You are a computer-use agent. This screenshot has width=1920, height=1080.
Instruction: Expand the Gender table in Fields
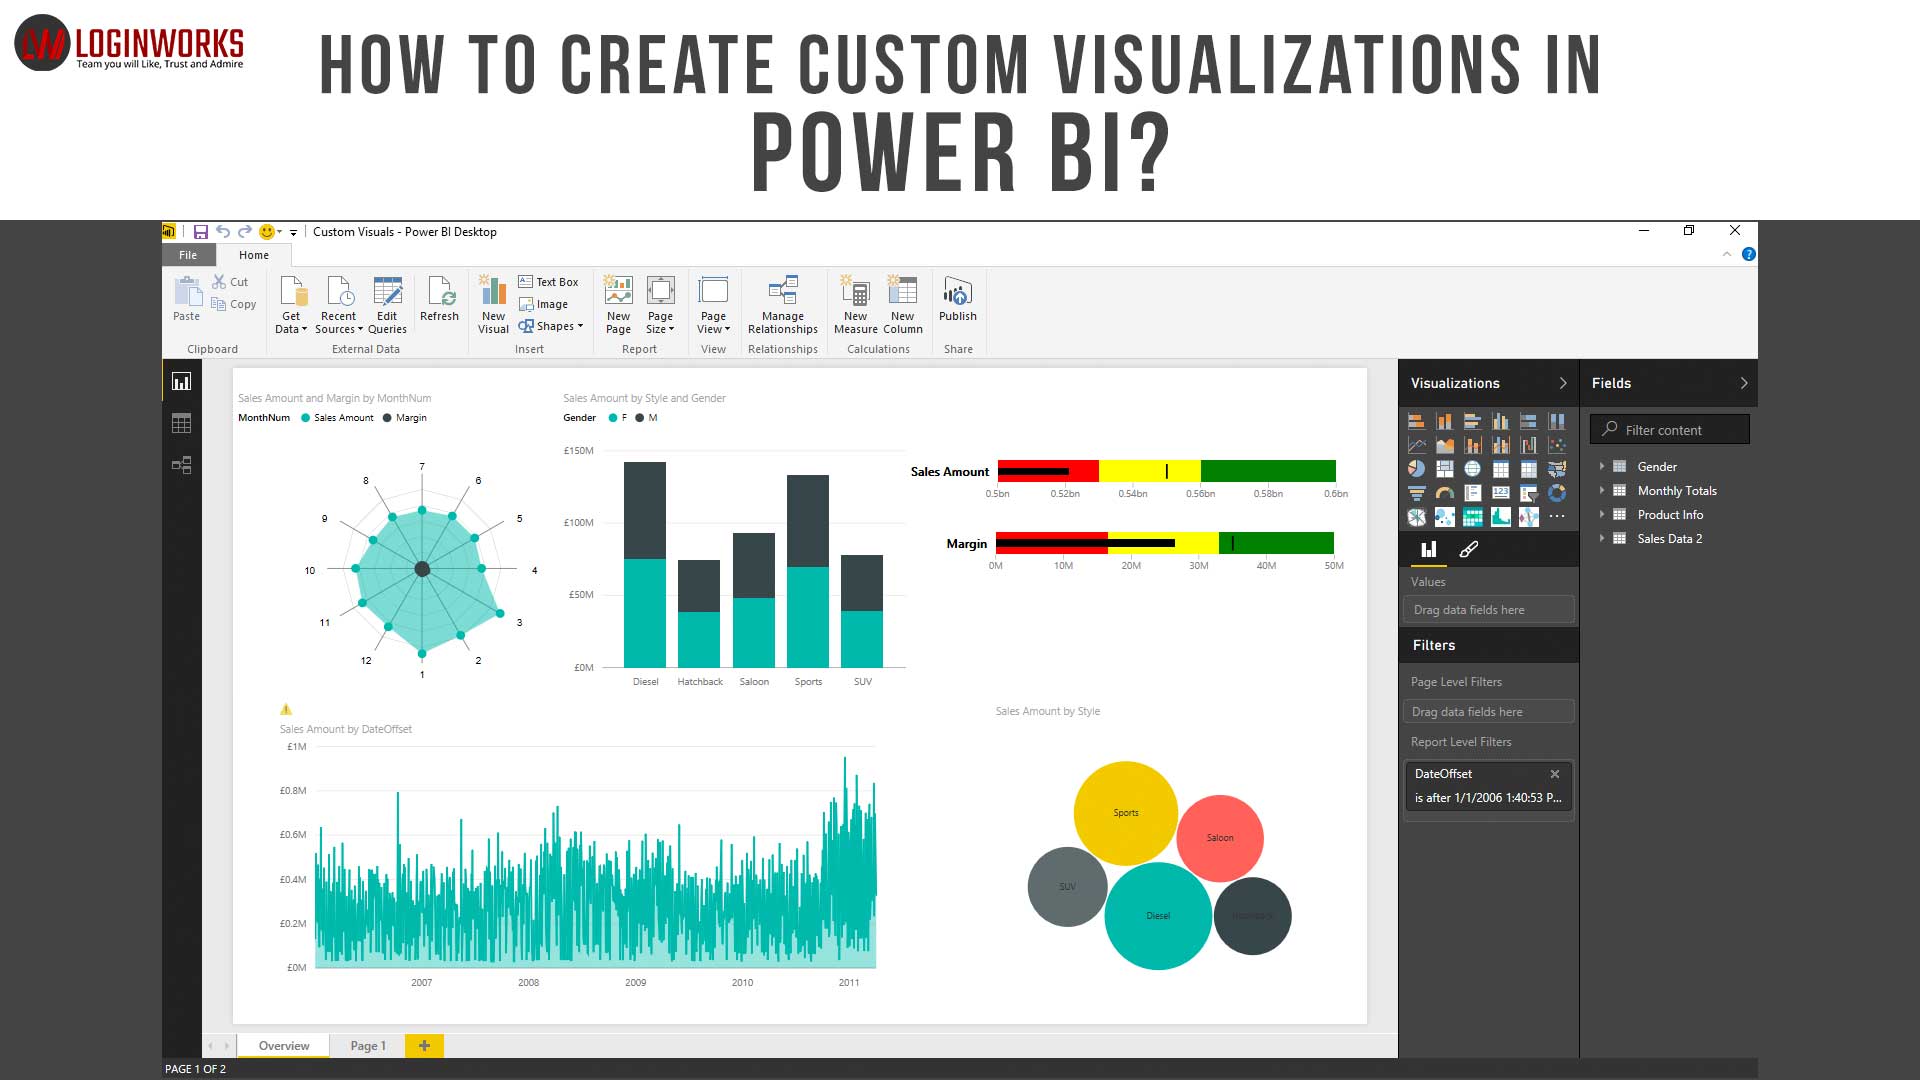pos(1602,467)
